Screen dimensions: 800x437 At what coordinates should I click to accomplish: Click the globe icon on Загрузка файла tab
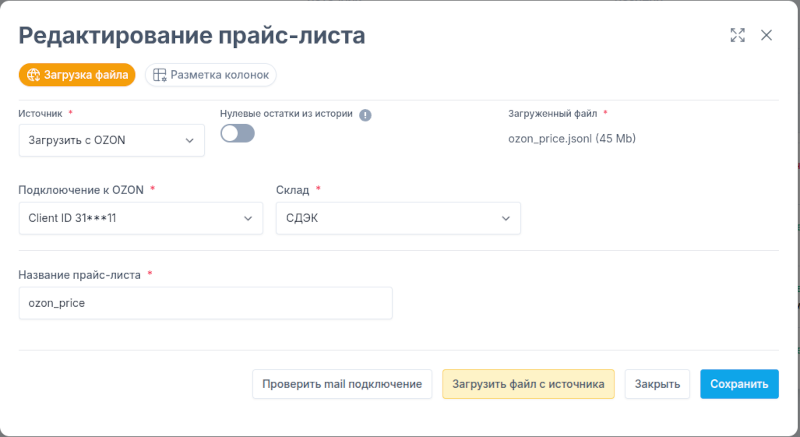(x=34, y=75)
